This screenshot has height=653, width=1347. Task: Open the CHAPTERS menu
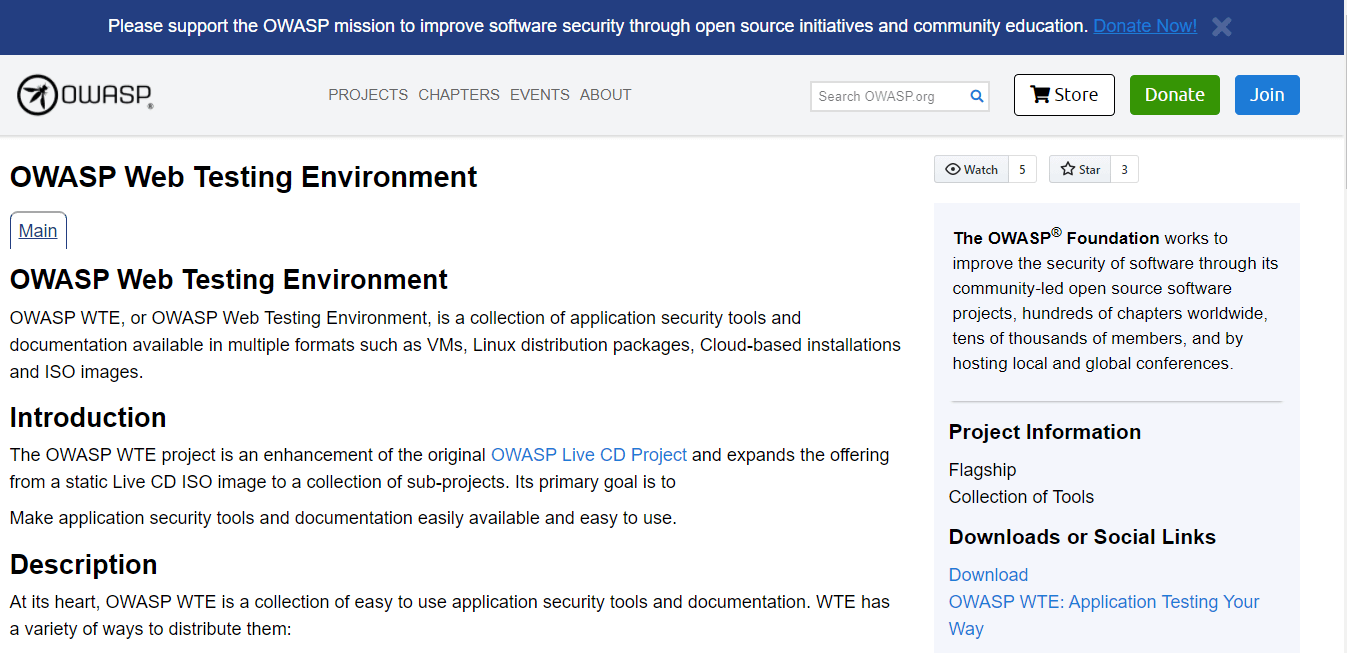point(459,95)
